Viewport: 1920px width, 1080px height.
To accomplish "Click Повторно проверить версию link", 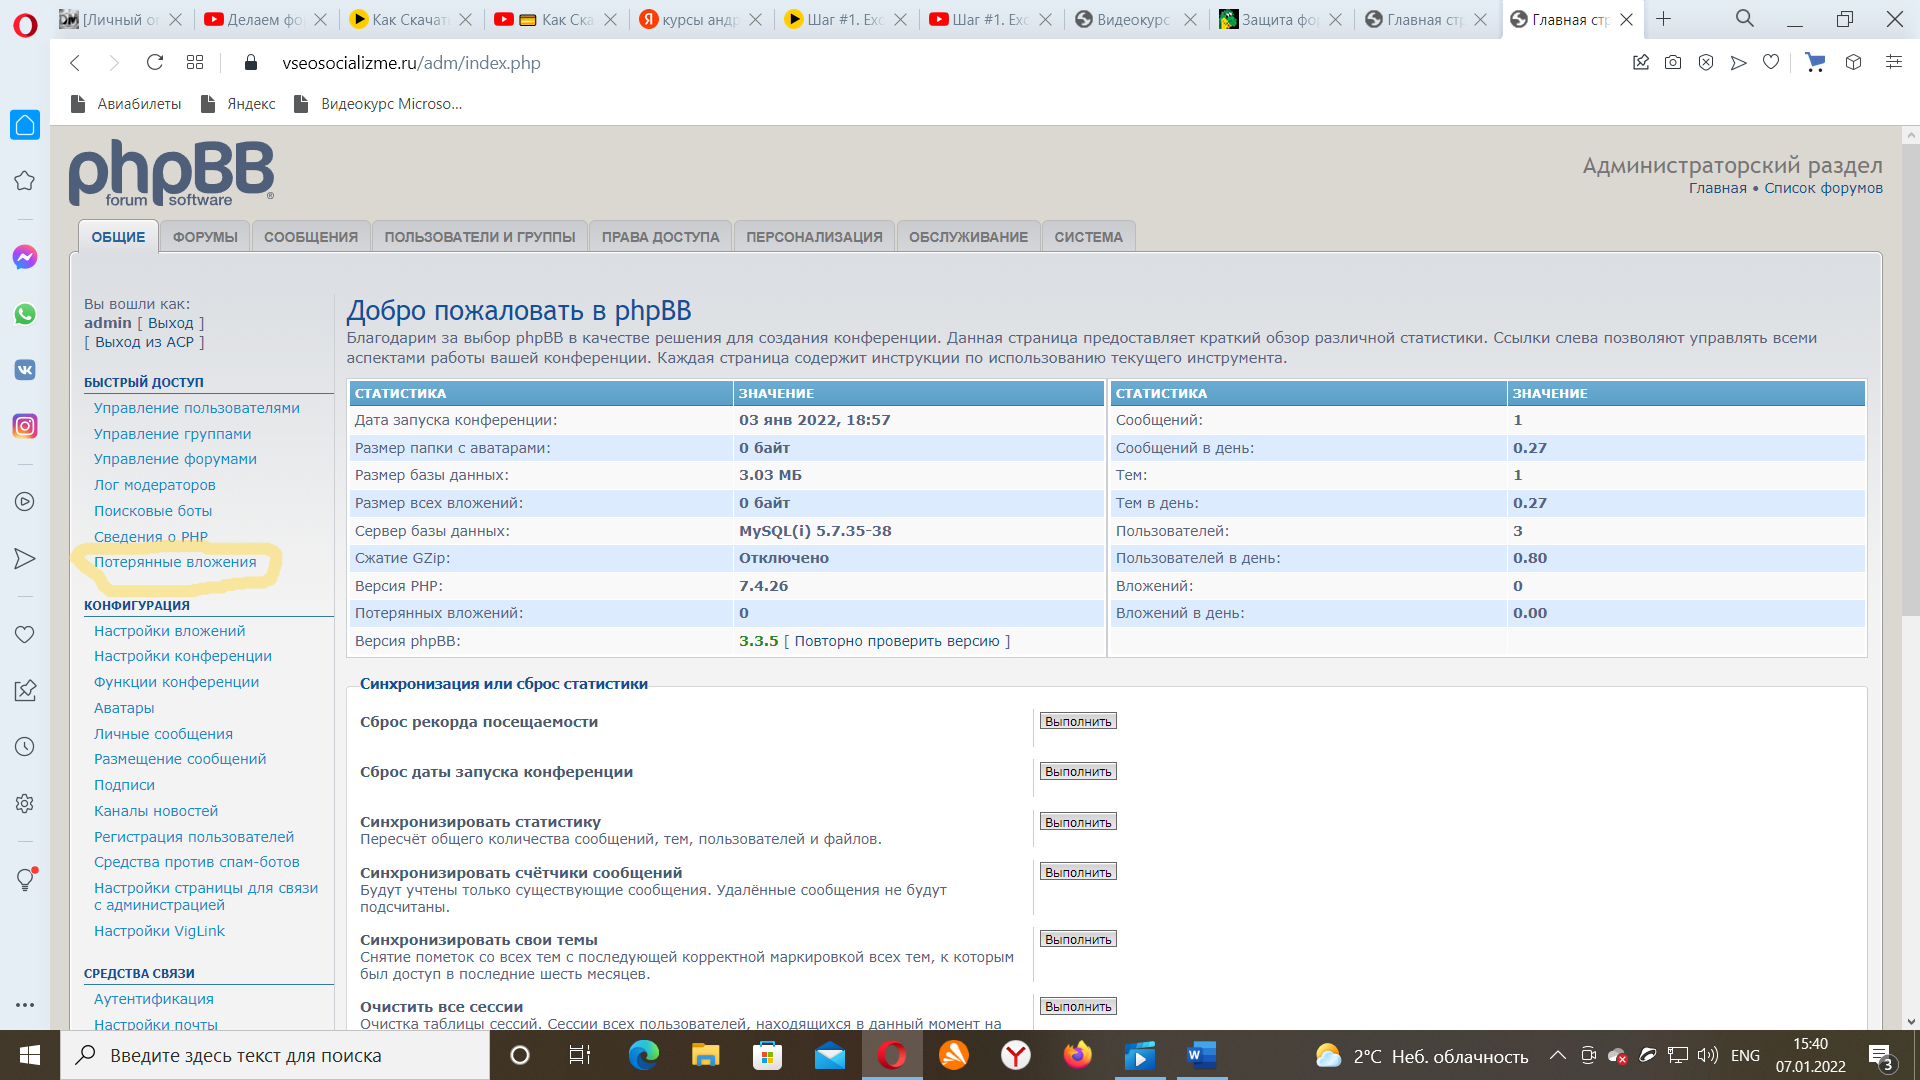I will (897, 641).
